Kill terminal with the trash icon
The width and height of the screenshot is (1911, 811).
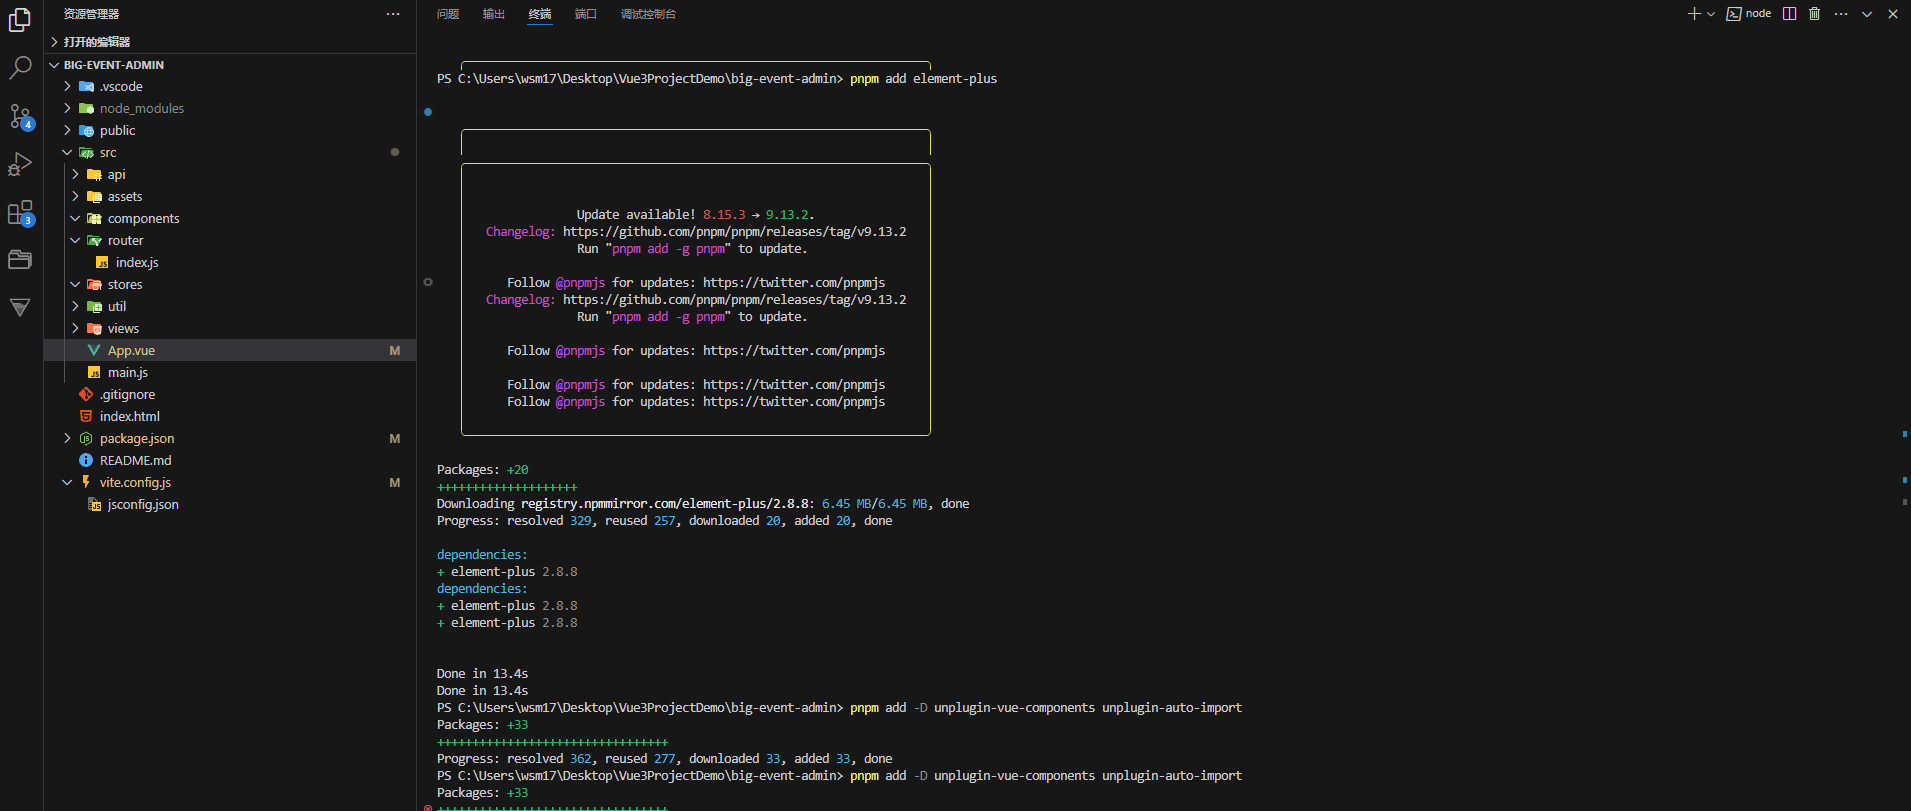click(1814, 14)
